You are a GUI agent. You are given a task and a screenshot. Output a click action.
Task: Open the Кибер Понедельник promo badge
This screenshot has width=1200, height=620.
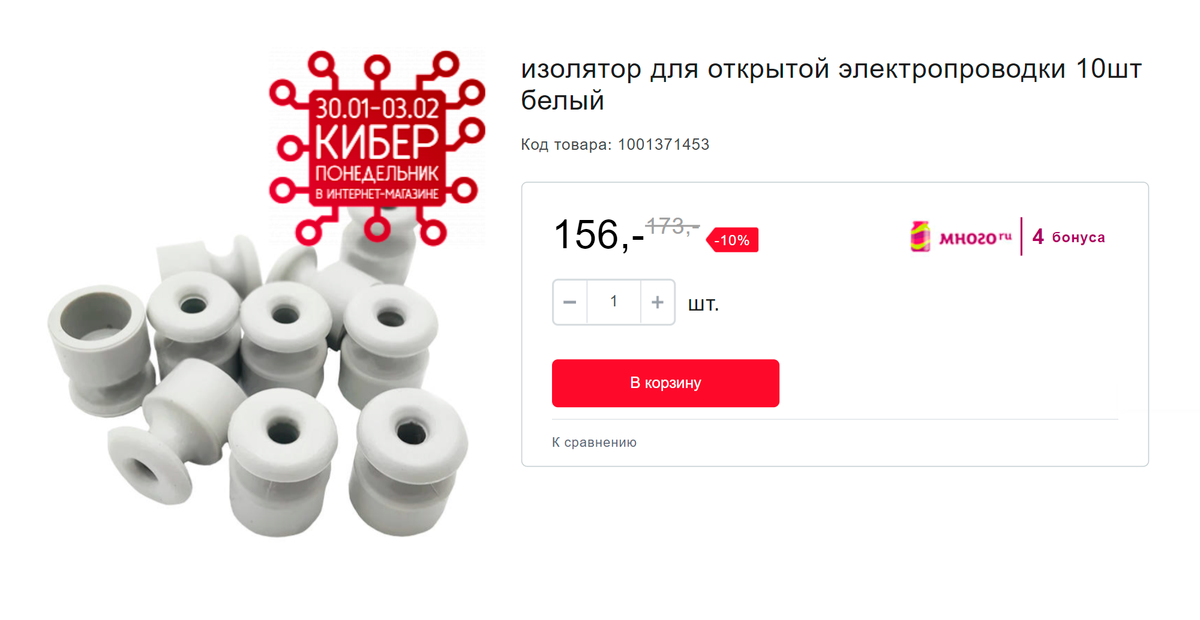point(376,146)
